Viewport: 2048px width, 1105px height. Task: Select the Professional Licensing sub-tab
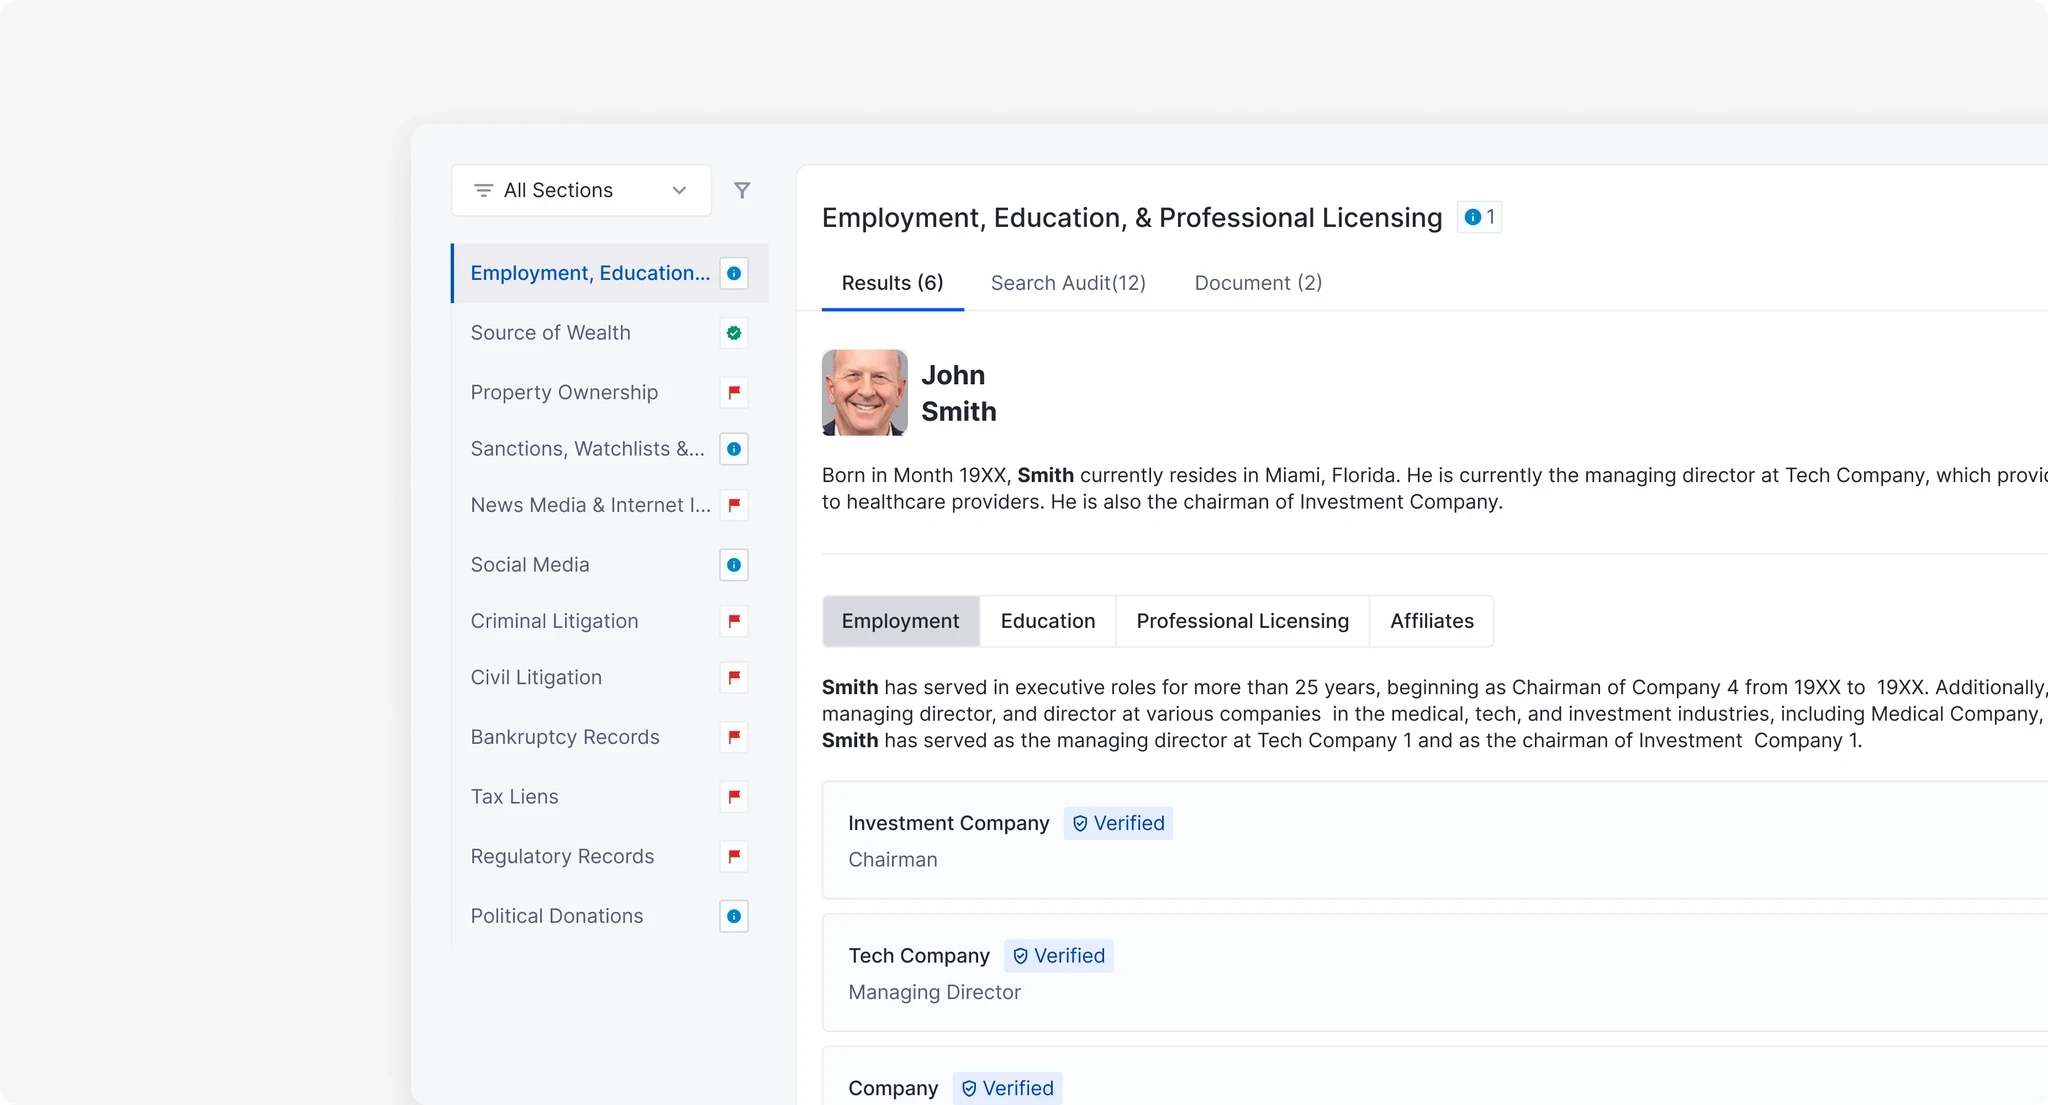(x=1242, y=621)
